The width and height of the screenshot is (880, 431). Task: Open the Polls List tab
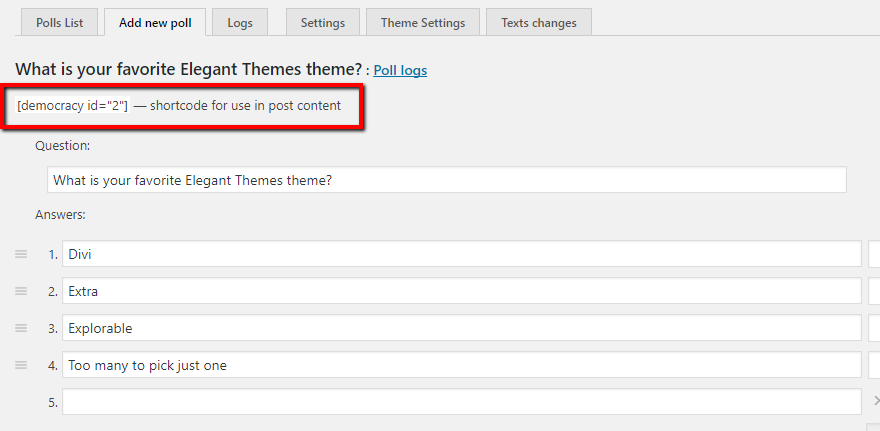(60, 22)
